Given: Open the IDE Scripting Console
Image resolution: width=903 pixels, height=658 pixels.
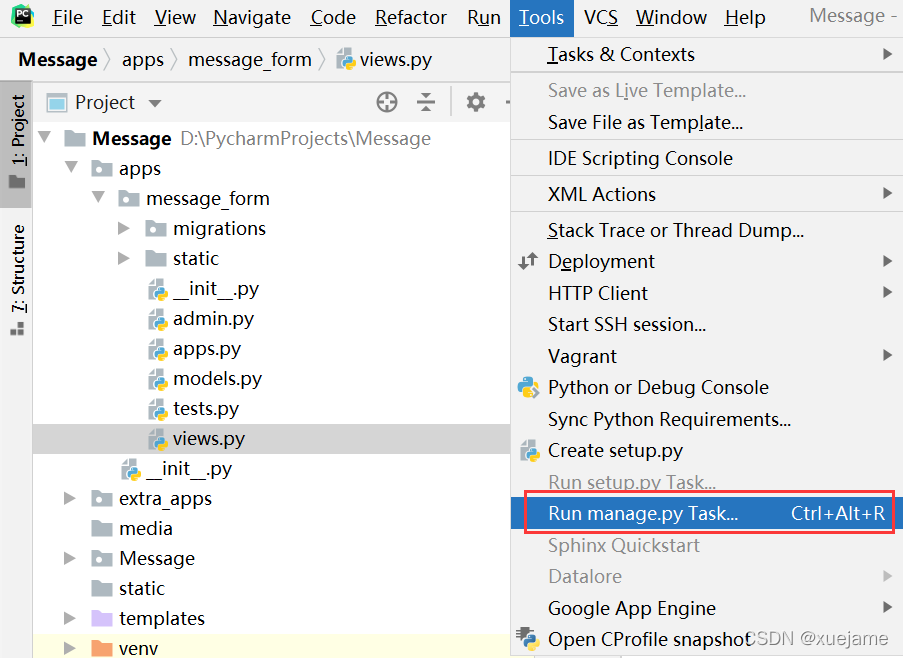Looking at the screenshot, I should (x=640, y=157).
